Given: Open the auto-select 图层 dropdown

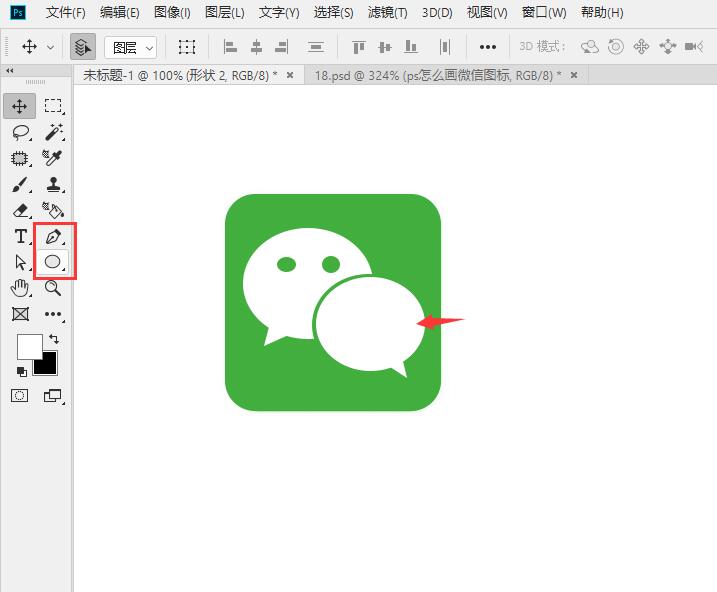Looking at the screenshot, I should click(x=131, y=47).
